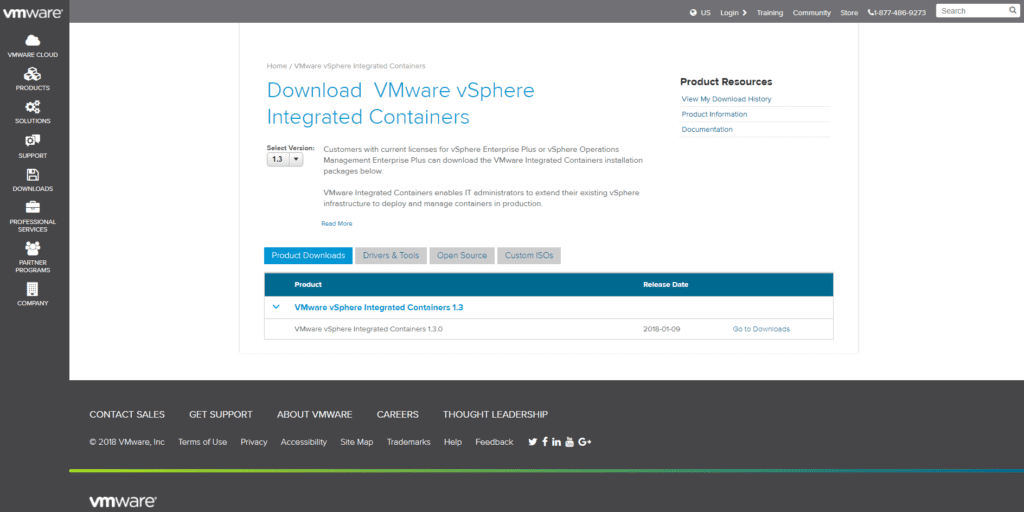Viewport: 1024px width, 512px height.
Task: Click the Read More link
Action: point(336,223)
